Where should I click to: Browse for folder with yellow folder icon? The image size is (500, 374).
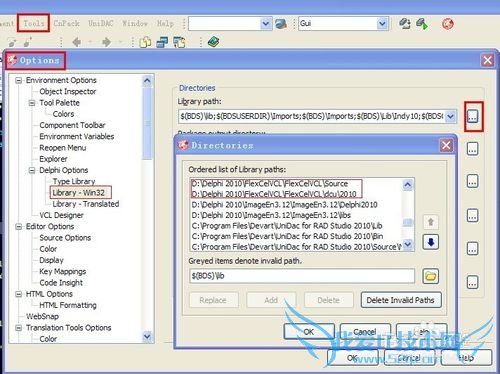[431, 276]
